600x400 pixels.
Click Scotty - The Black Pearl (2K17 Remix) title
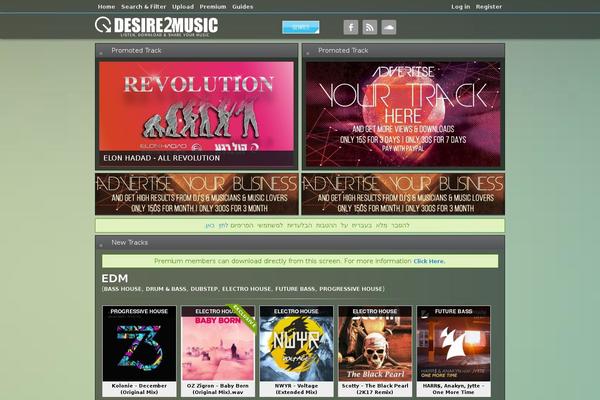tap(375, 389)
